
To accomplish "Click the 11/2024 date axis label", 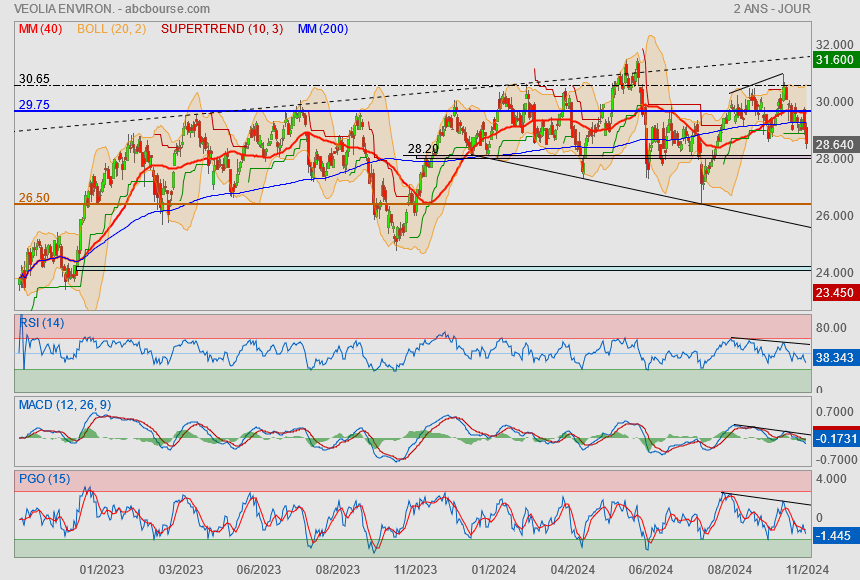I will point(806,570).
